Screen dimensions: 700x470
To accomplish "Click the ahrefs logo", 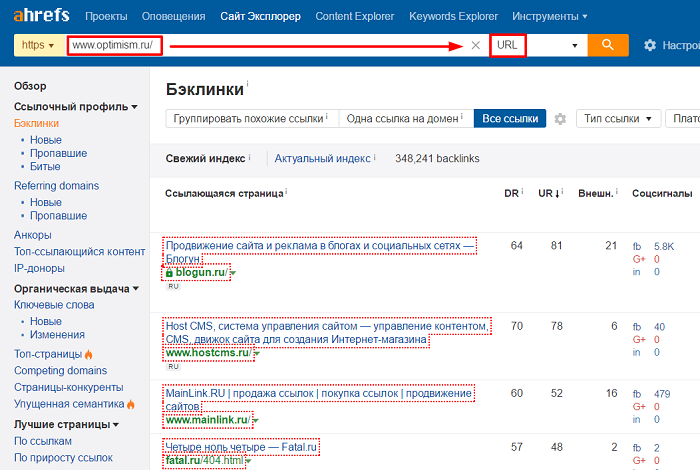I will click(42, 15).
